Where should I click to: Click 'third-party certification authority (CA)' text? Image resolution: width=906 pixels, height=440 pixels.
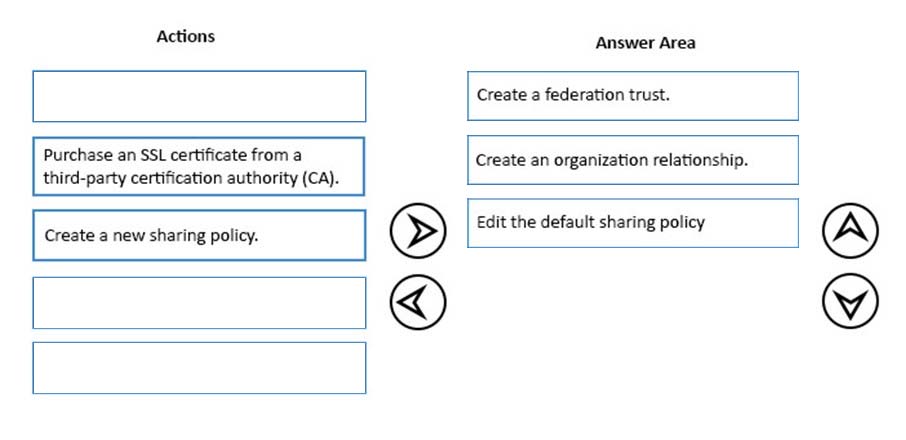191,178
